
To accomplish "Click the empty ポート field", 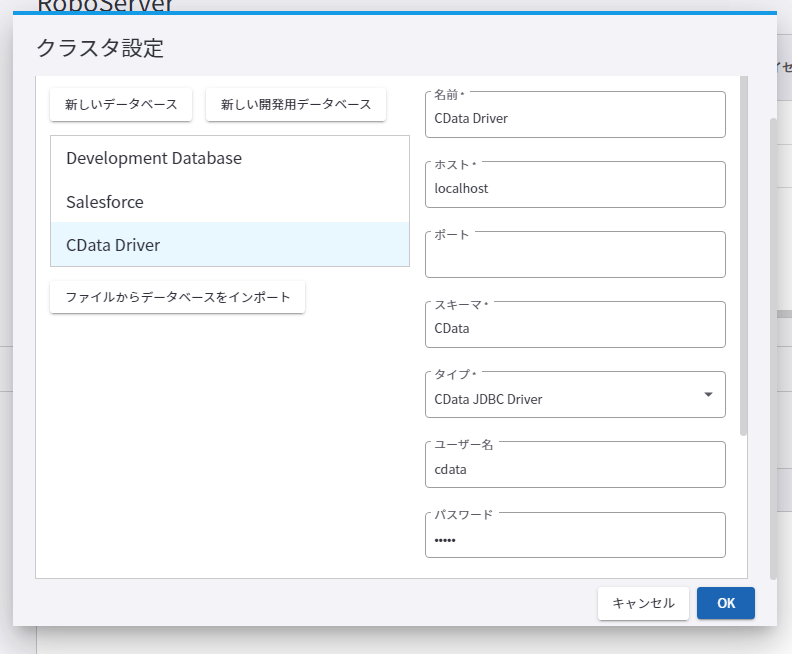I will click(x=575, y=257).
